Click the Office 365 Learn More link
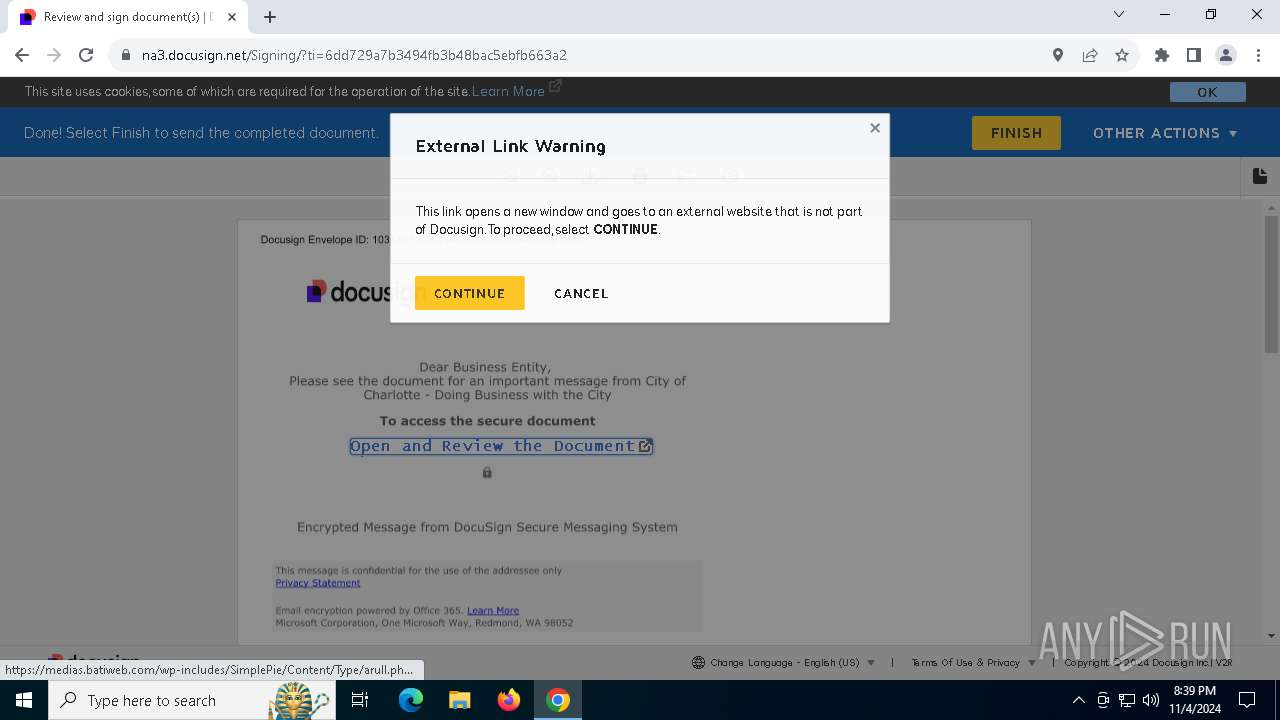Screen dimensions: 1280x720 pyautogui.click(x=493, y=610)
